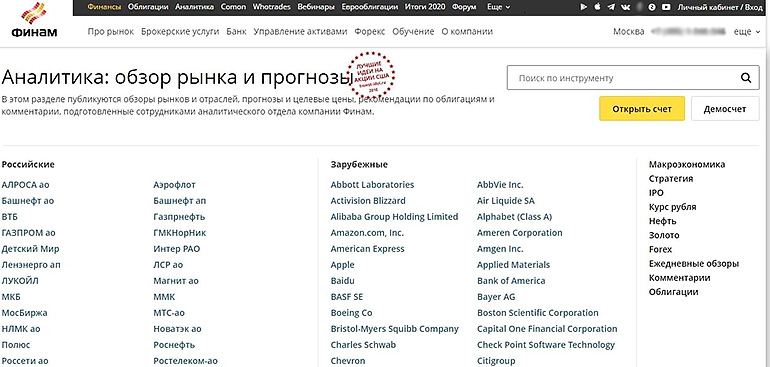Open the Облигации top menu item
Viewport: 770px width, 367px height.
click(x=148, y=7)
